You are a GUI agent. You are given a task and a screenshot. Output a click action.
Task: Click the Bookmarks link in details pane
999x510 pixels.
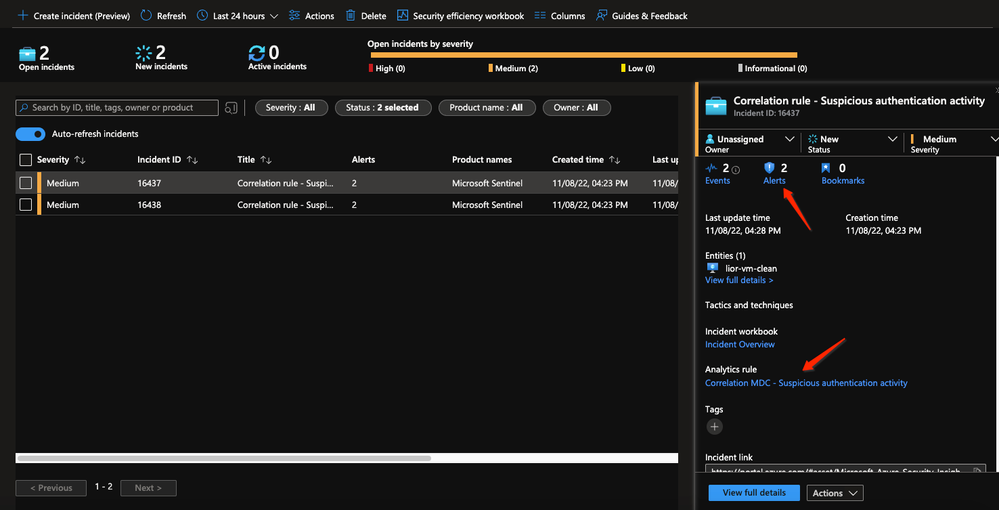[843, 181]
